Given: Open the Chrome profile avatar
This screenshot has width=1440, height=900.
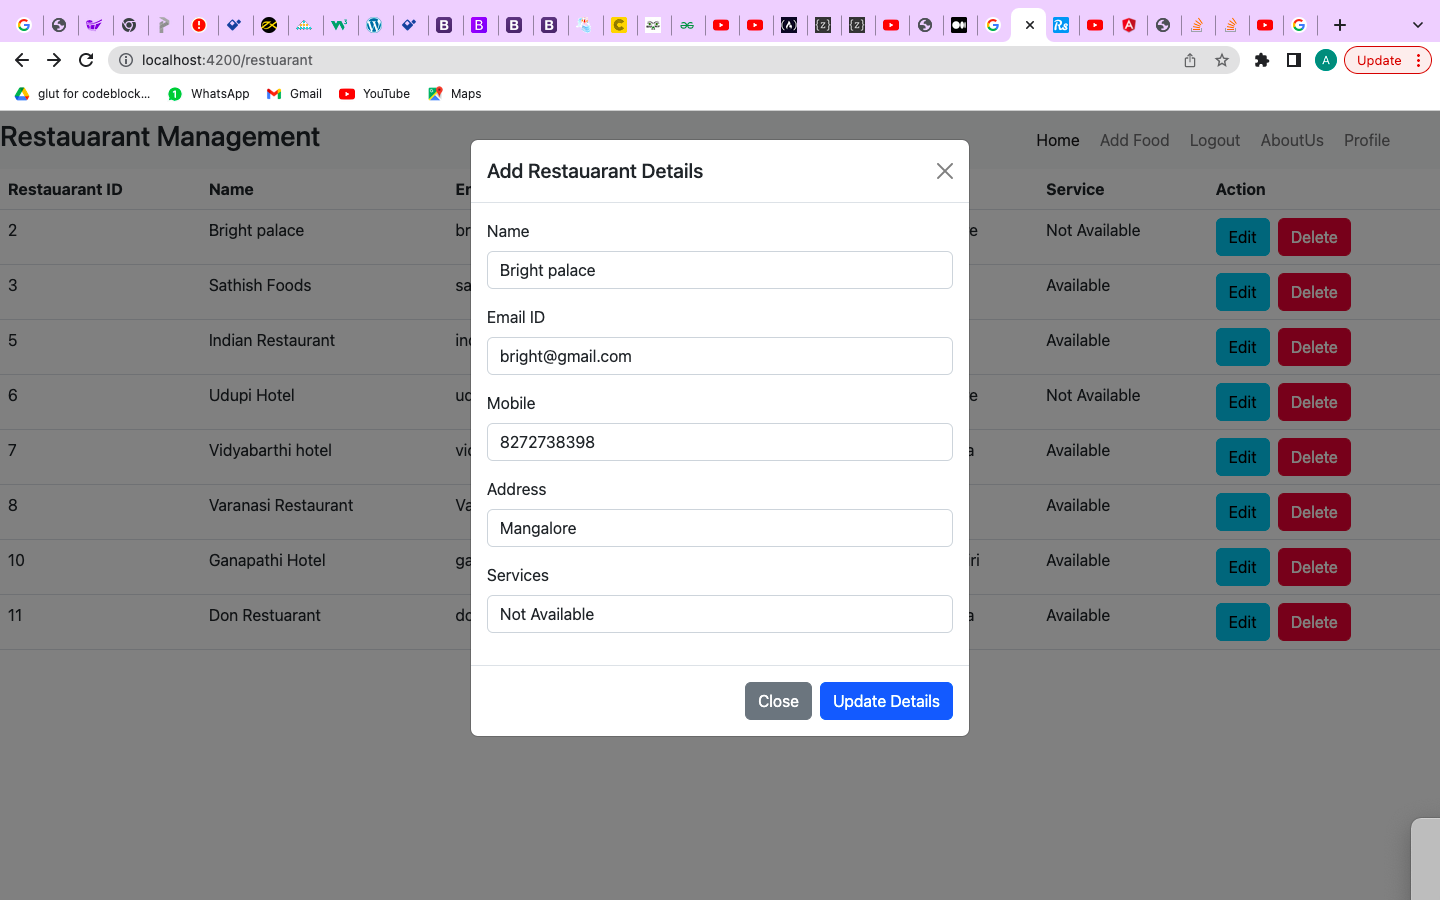Looking at the screenshot, I should (1326, 60).
